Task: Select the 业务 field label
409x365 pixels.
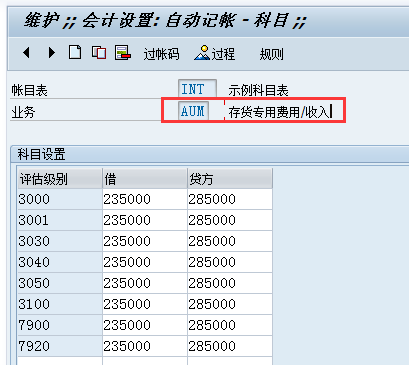Action: 23,112
